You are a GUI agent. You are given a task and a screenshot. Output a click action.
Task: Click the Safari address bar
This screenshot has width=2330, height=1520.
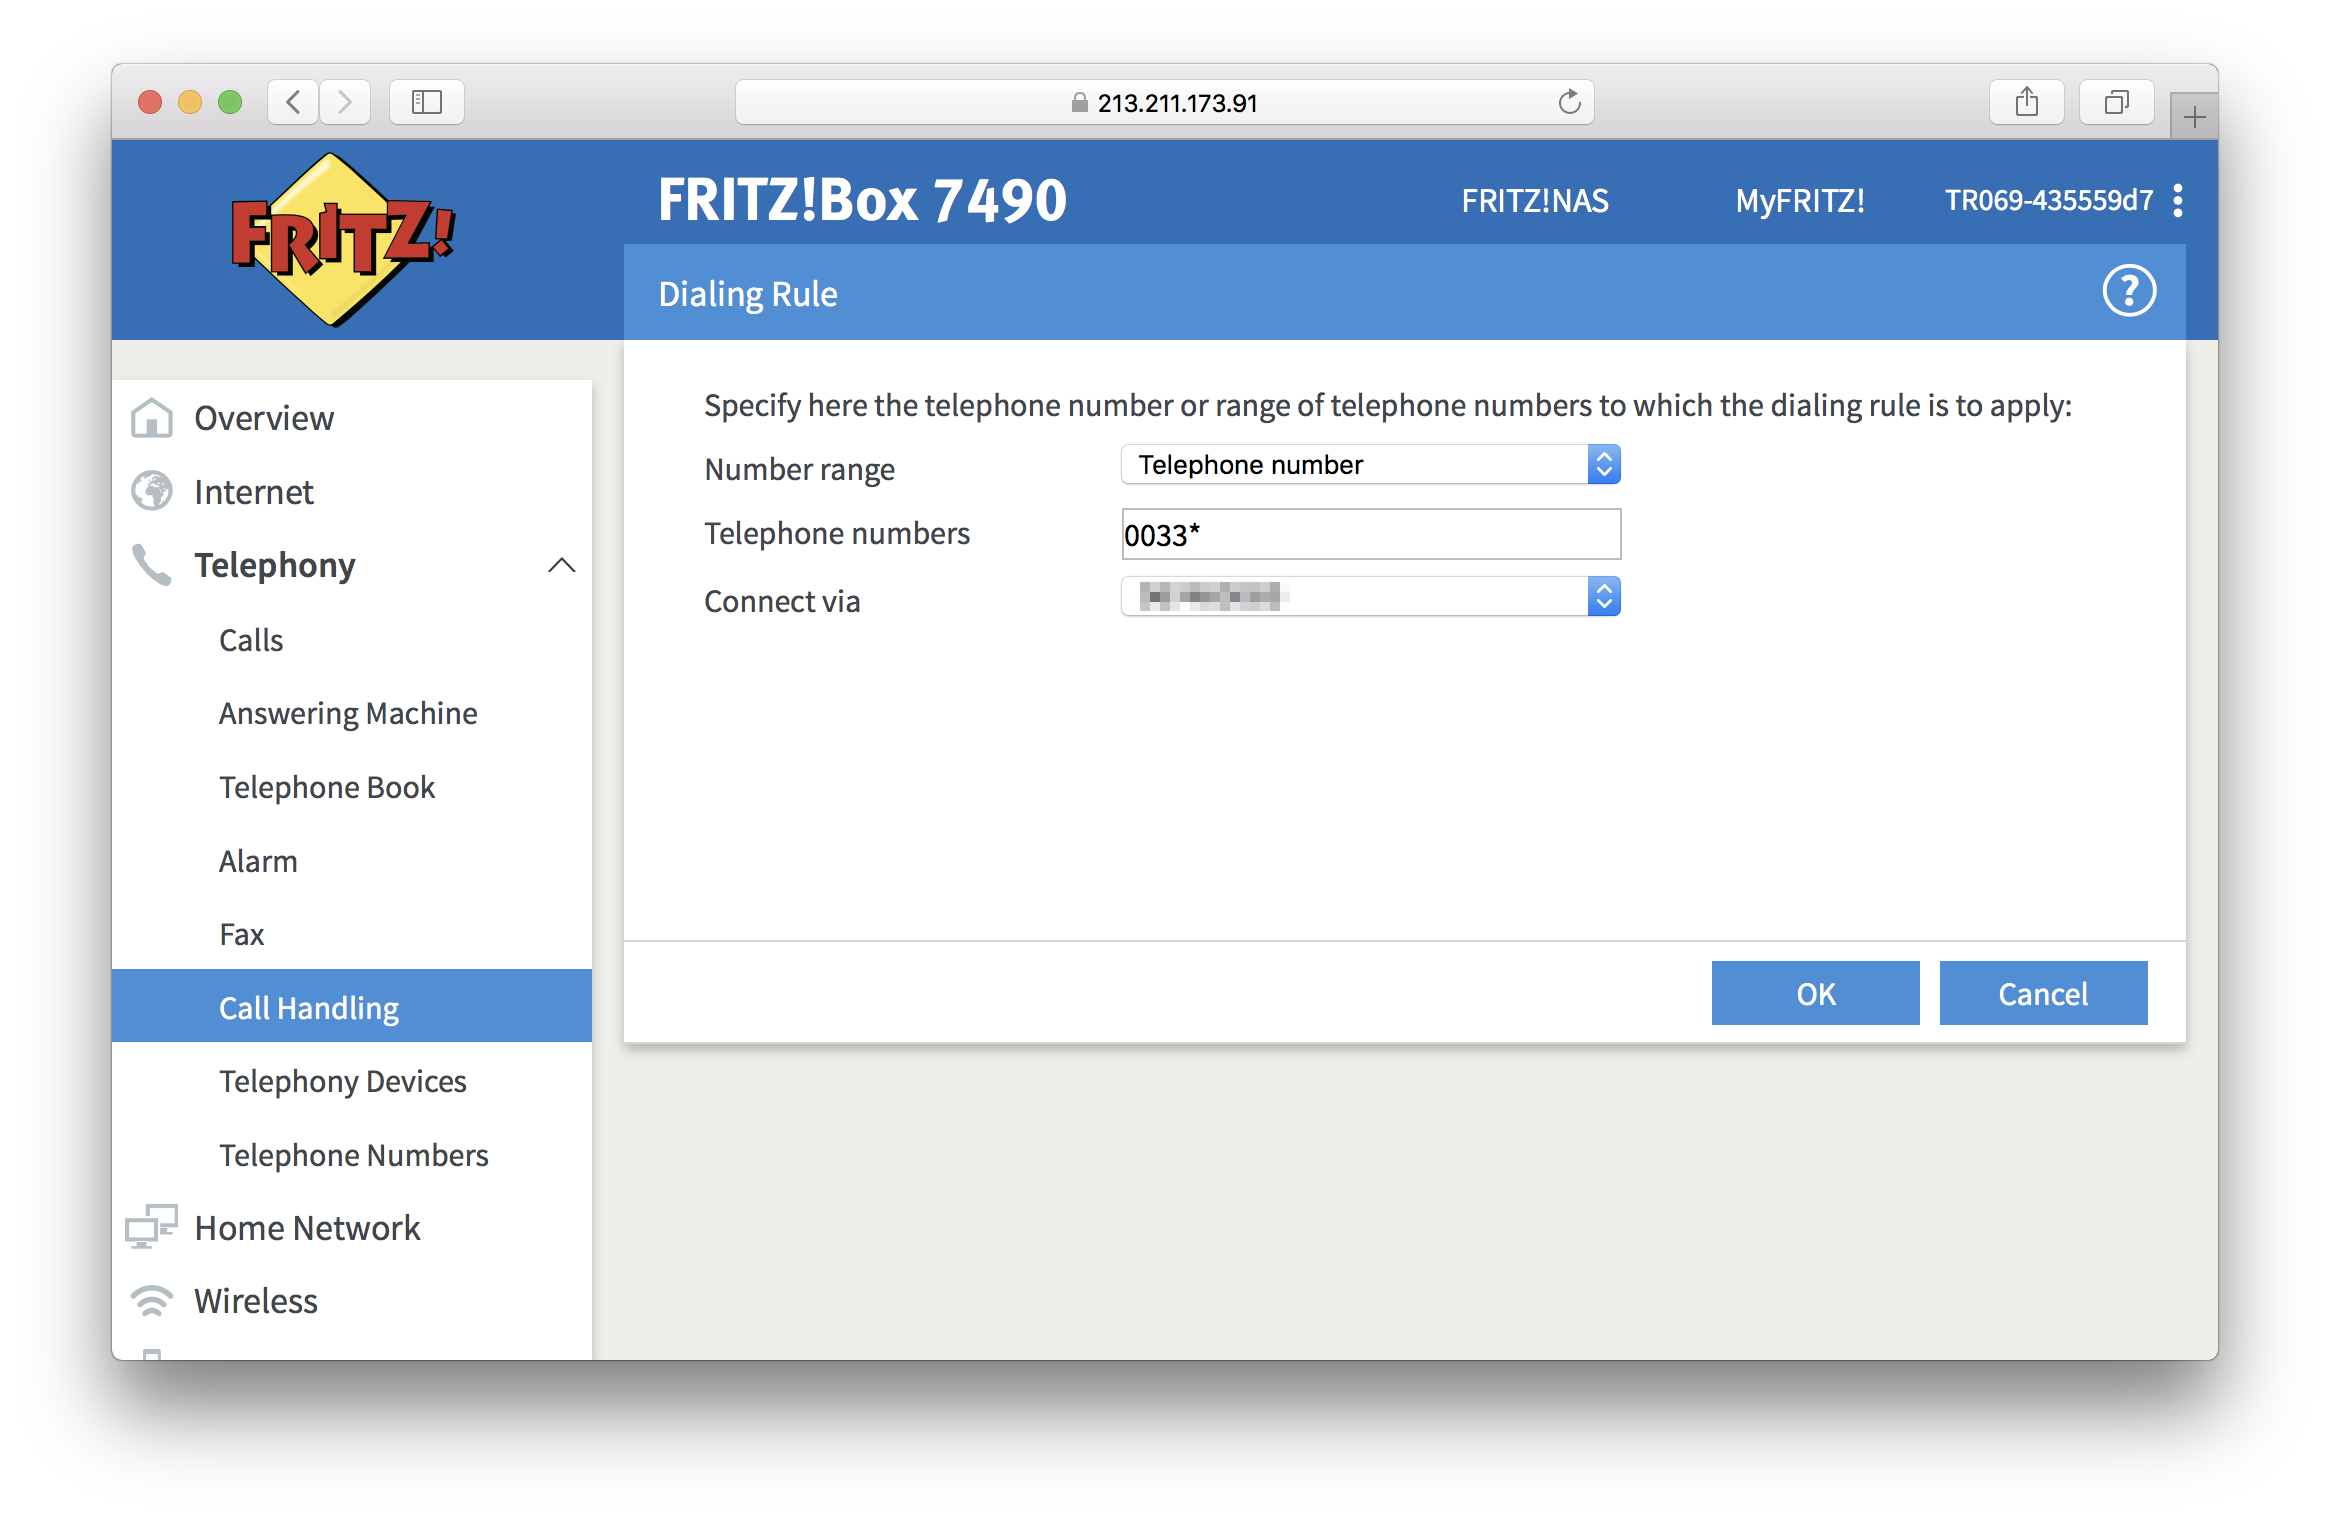point(1164,102)
